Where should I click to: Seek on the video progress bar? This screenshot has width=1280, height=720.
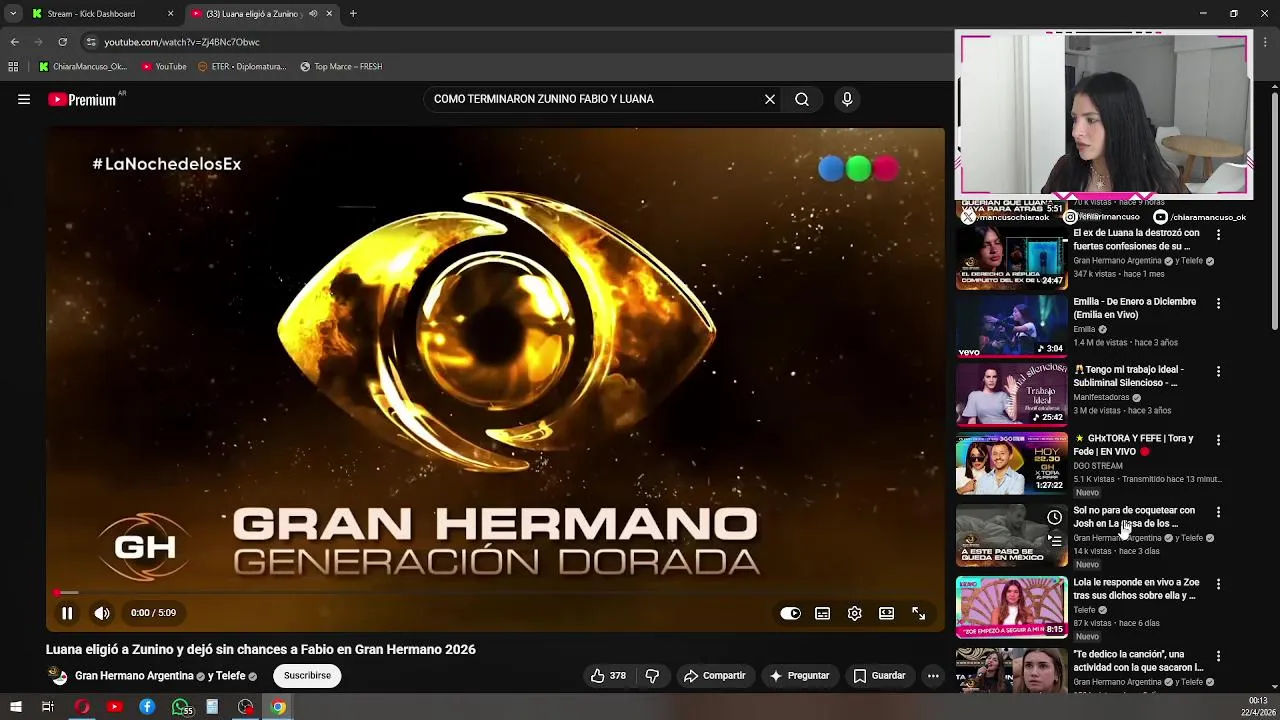coord(495,593)
